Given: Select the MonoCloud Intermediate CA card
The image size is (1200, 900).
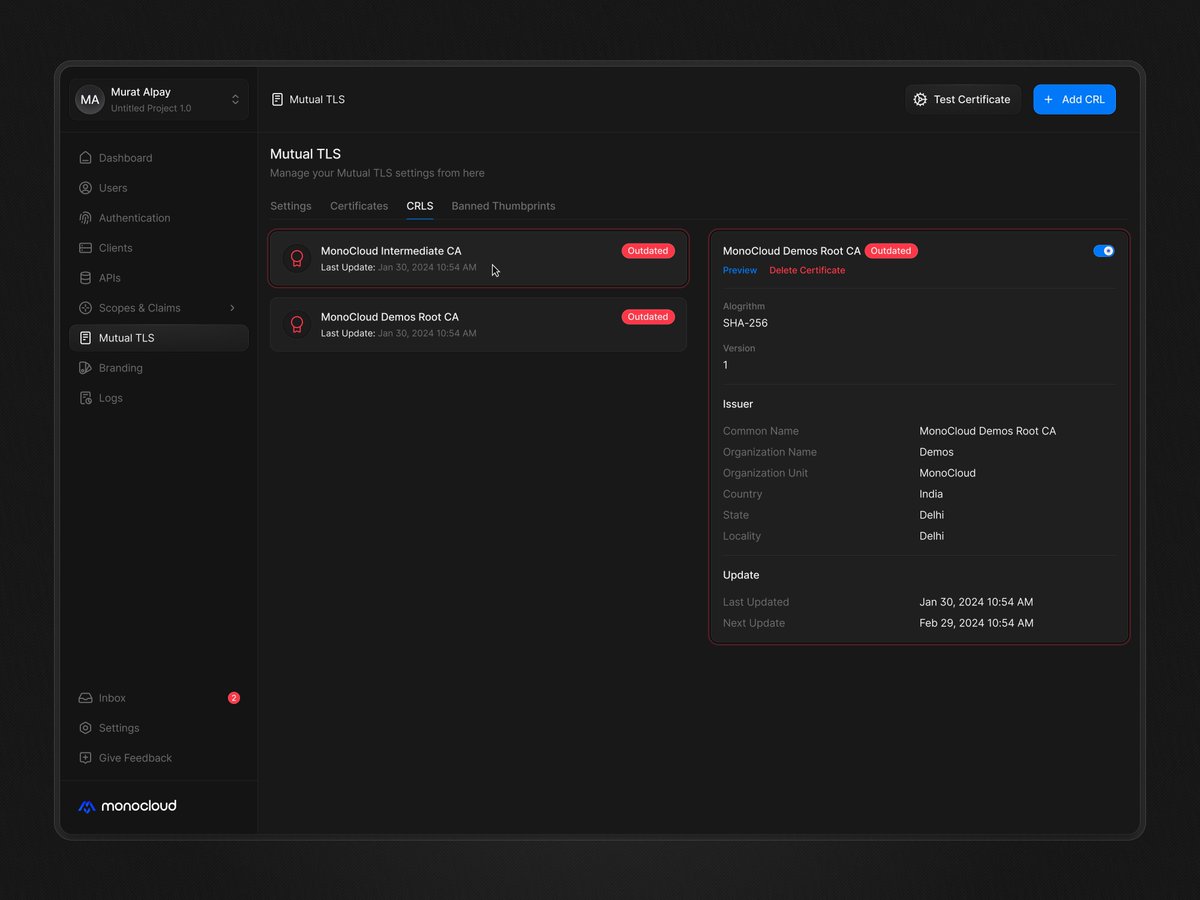Looking at the screenshot, I should click(478, 258).
